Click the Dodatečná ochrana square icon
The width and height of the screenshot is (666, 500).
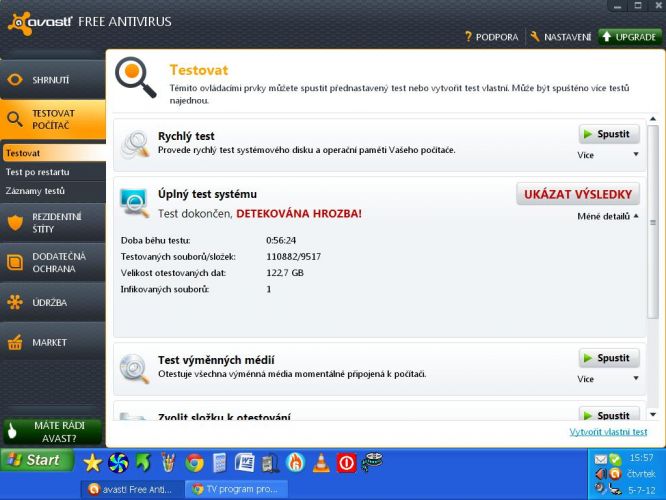tap(15, 263)
